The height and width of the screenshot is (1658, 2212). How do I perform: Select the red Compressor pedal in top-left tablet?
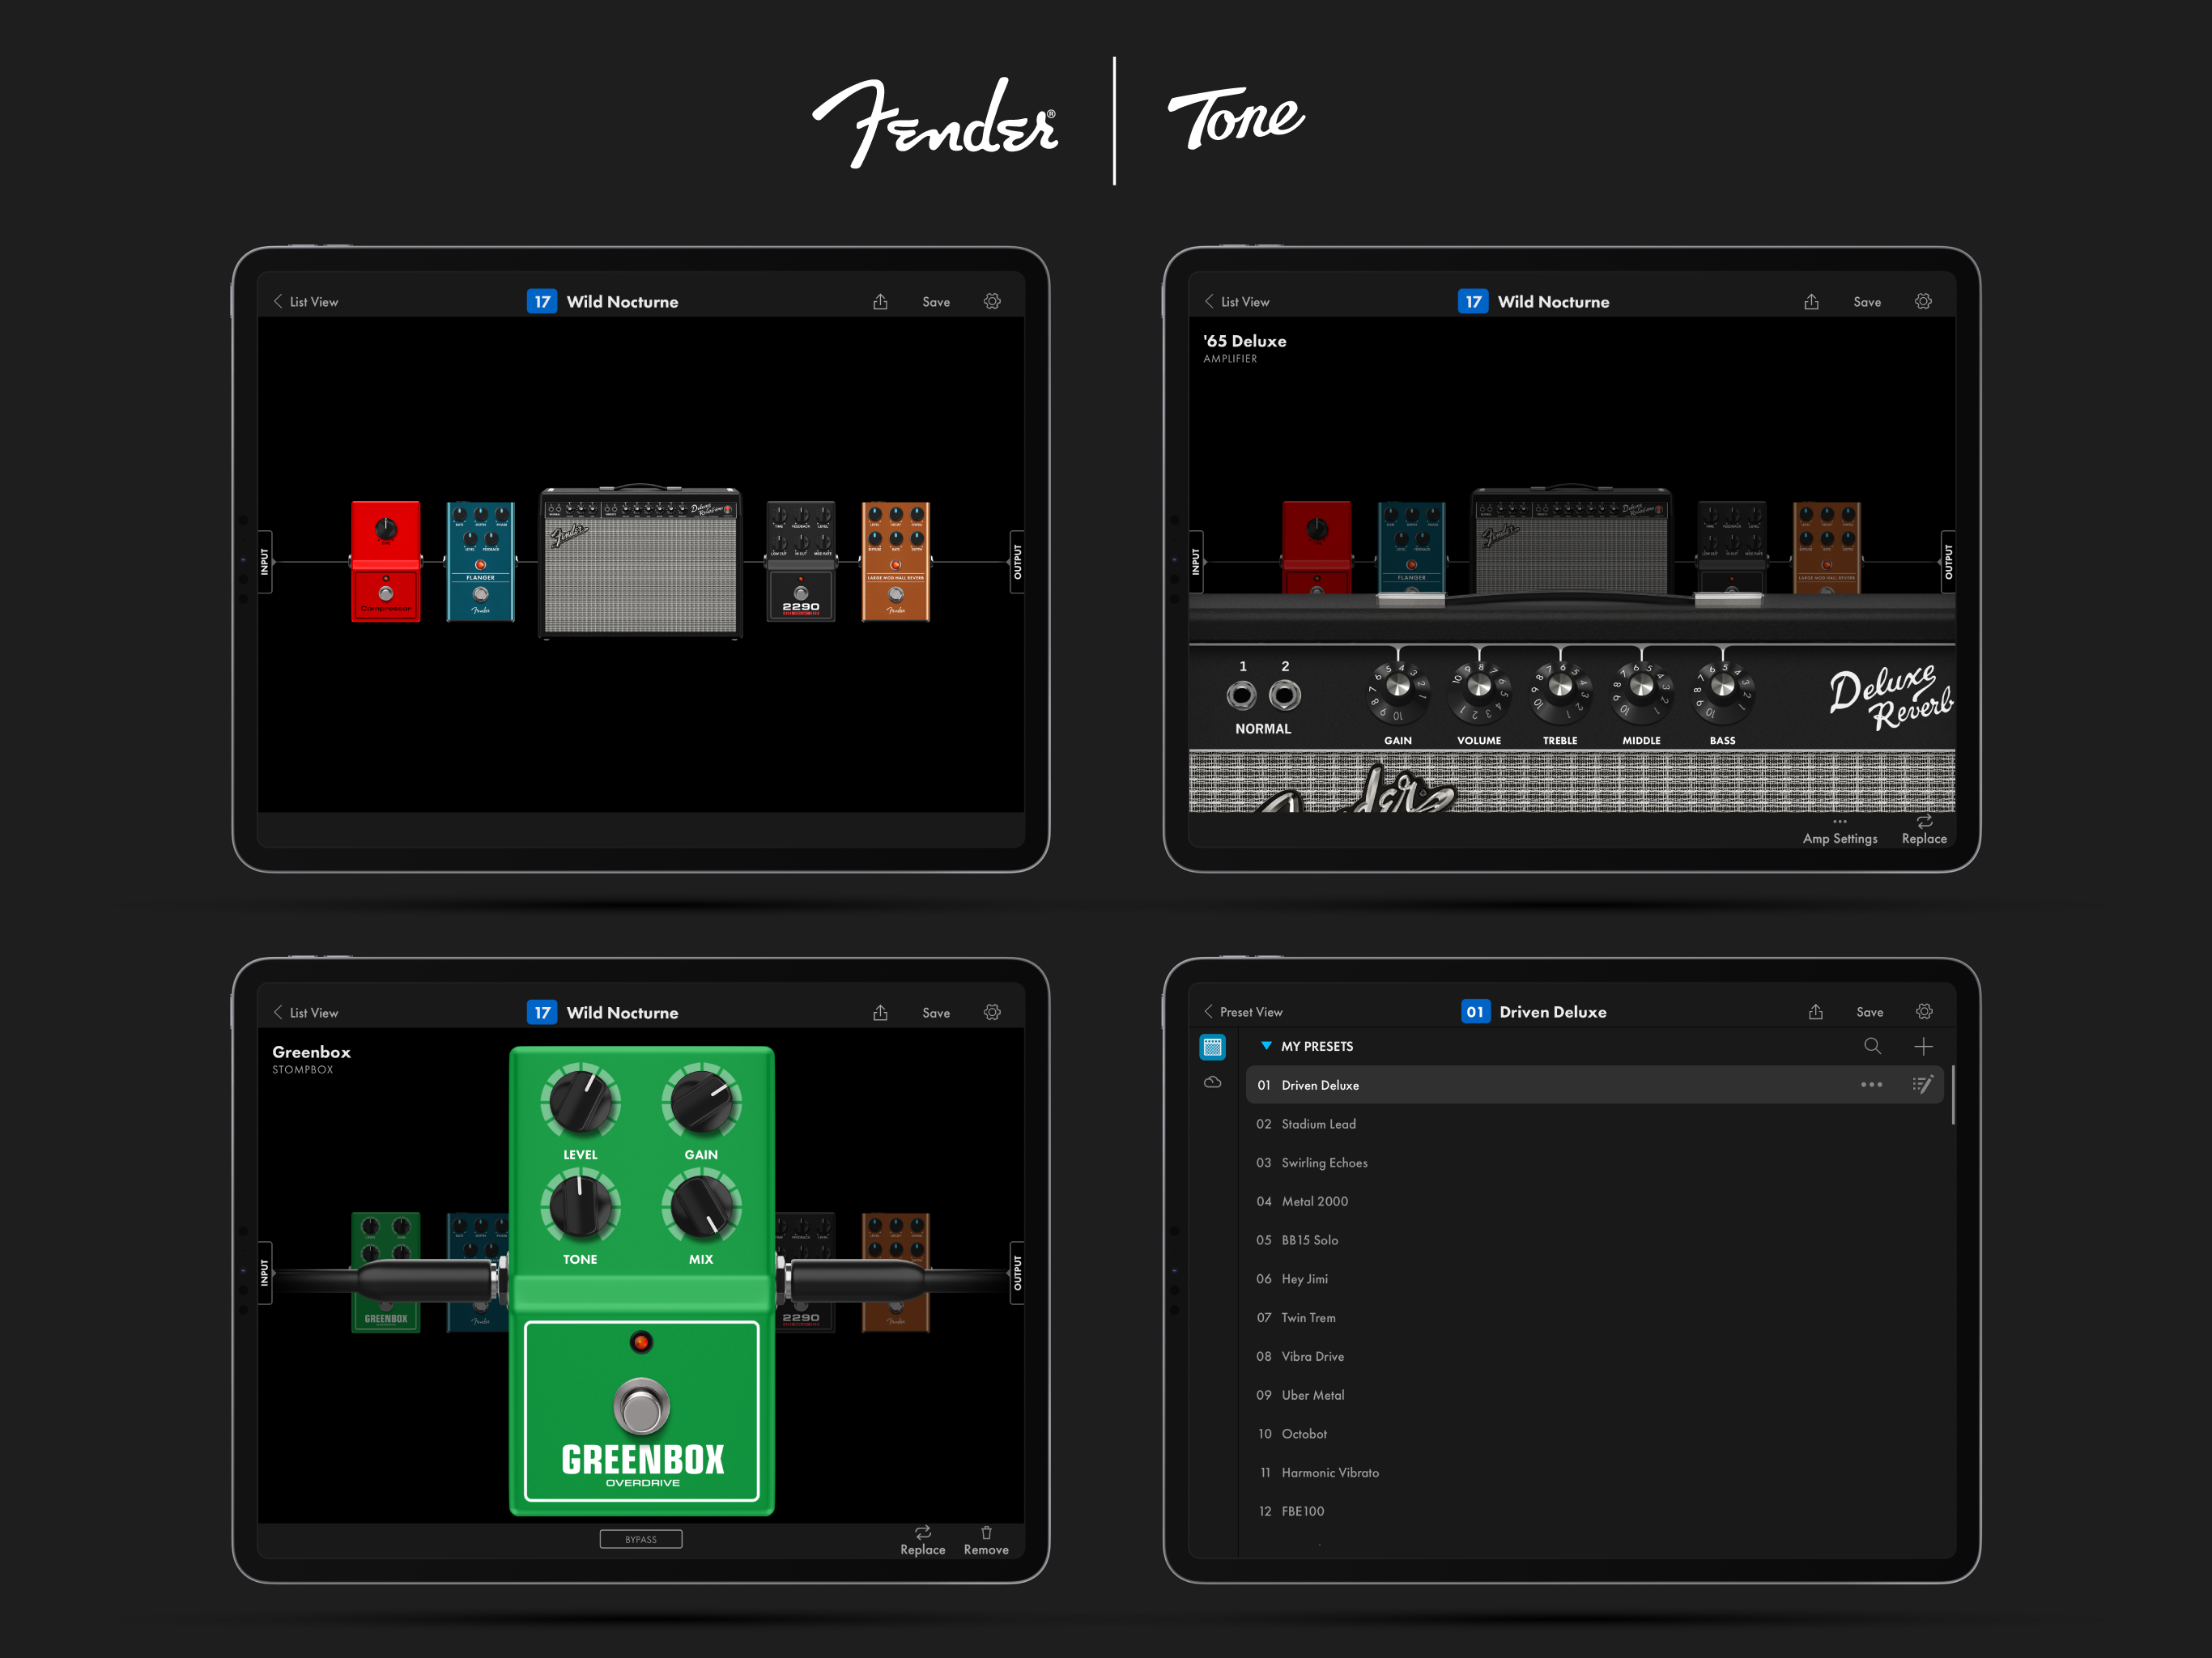click(386, 561)
